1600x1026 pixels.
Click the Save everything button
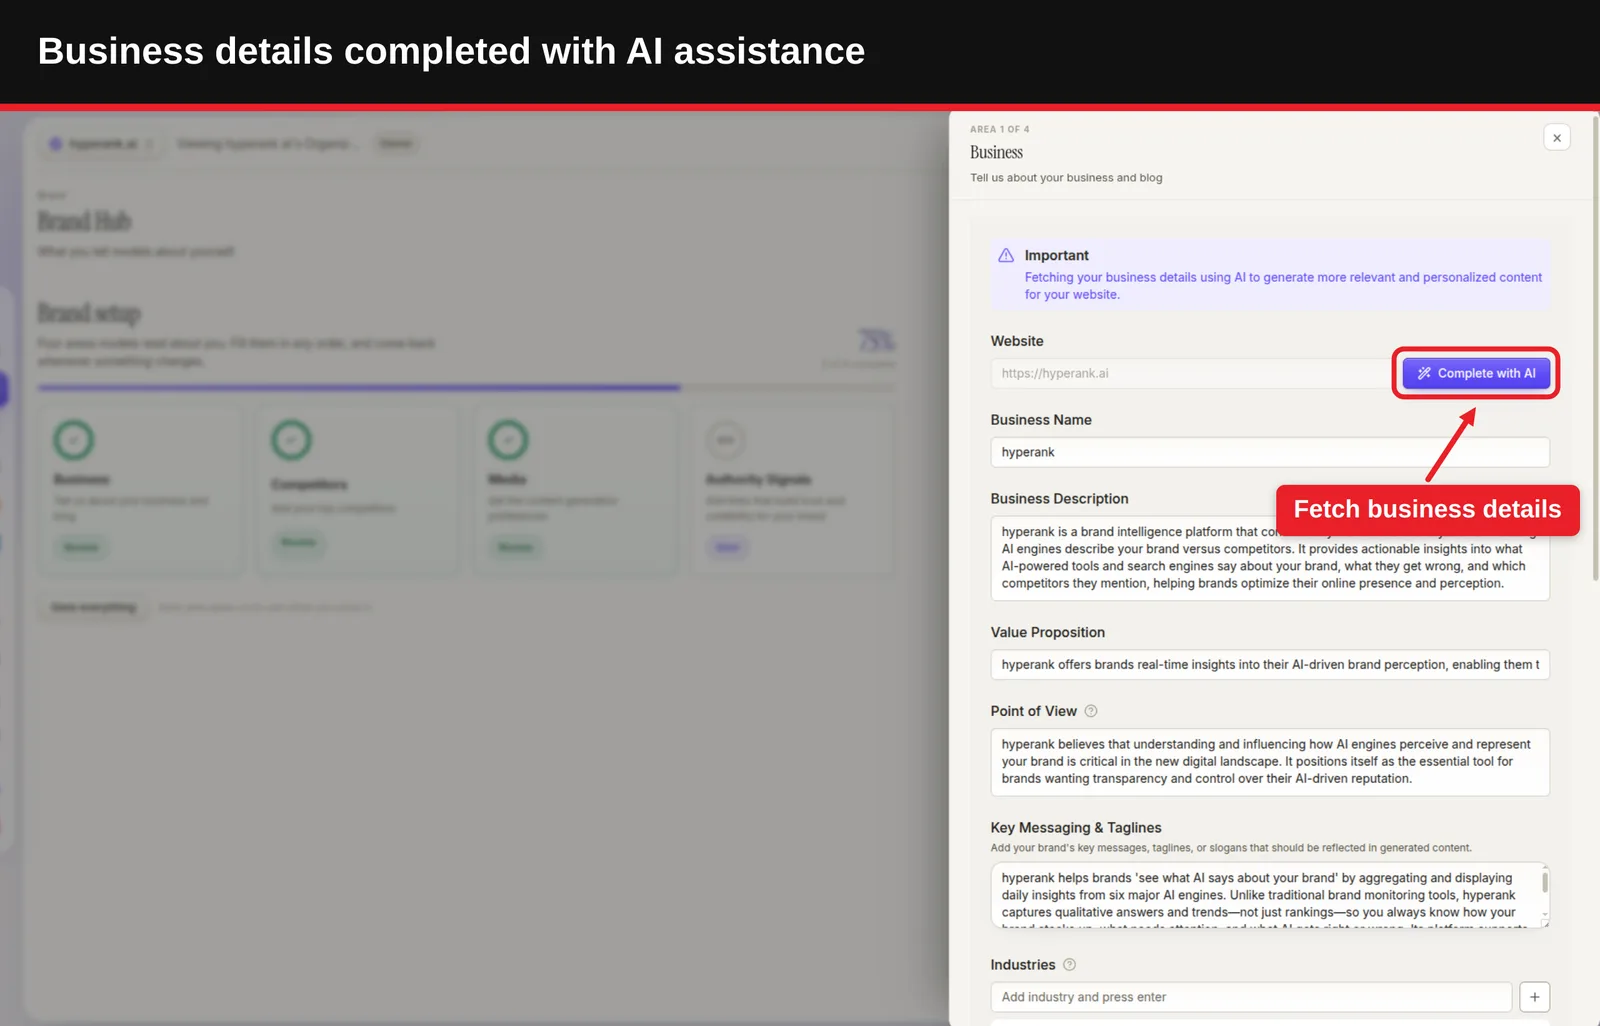click(93, 608)
